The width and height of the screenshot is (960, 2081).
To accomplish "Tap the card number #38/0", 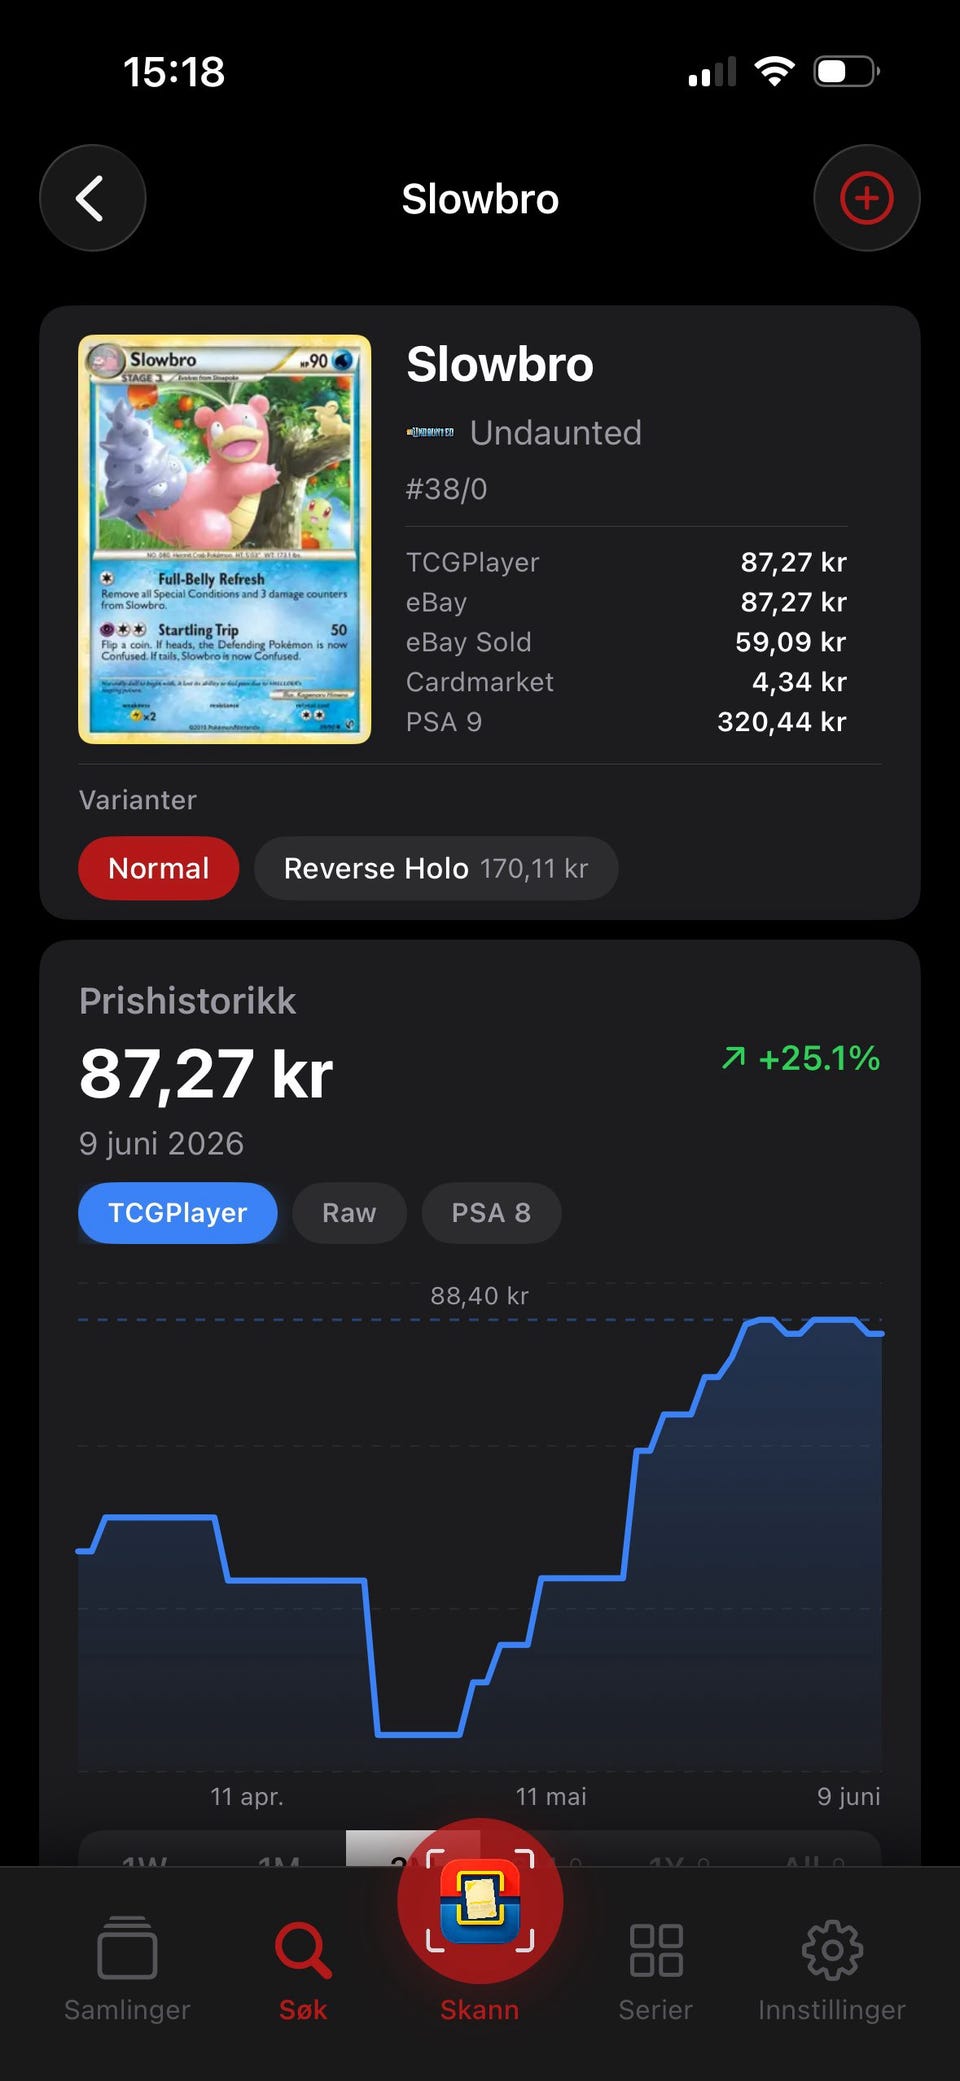I will 446,489.
